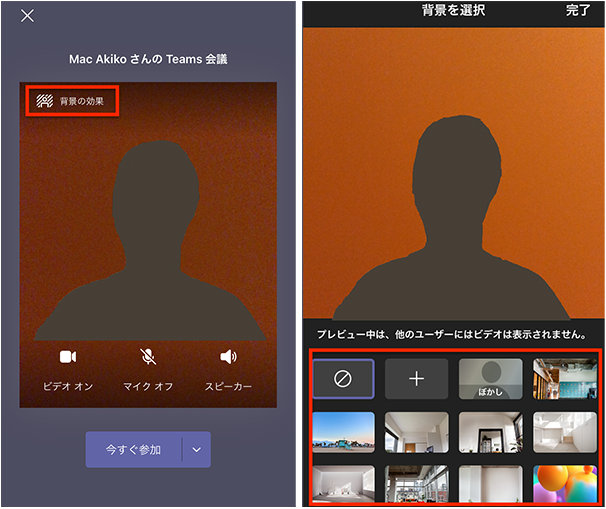Image resolution: width=606 pixels, height=509 pixels.
Task: Select the bright white loft background at end of second row
Action: pyautogui.click(x=564, y=432)
